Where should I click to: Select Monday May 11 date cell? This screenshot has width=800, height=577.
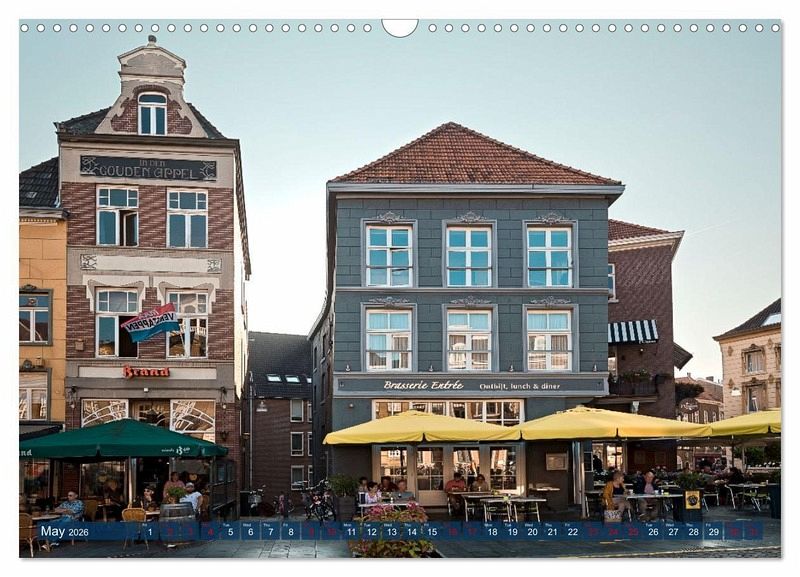tap(351, 532)
